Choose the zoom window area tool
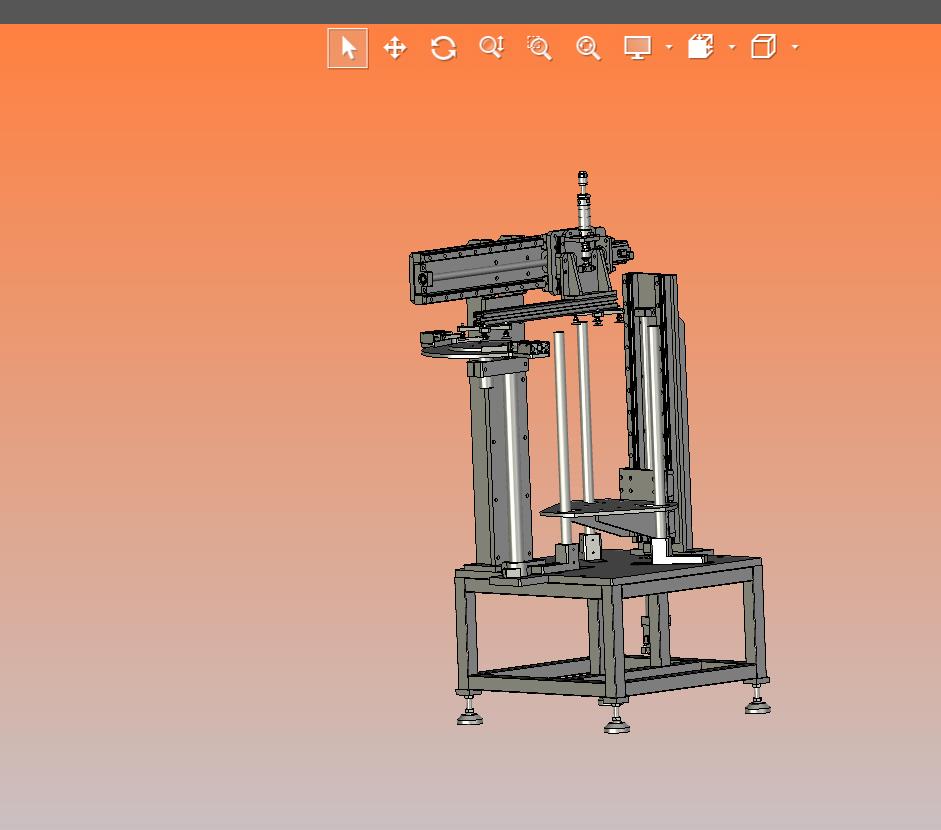The width and height of the screenshot is (941, 830). click(x=539, y=48)
